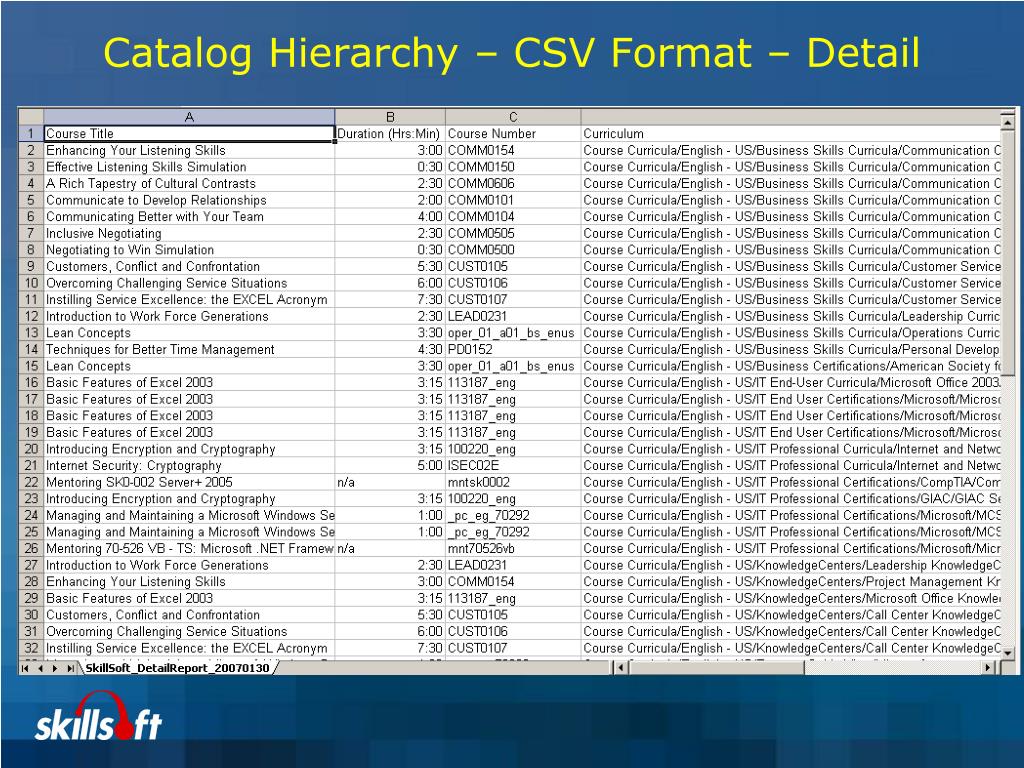Select row 1 header

coord(31,134)
